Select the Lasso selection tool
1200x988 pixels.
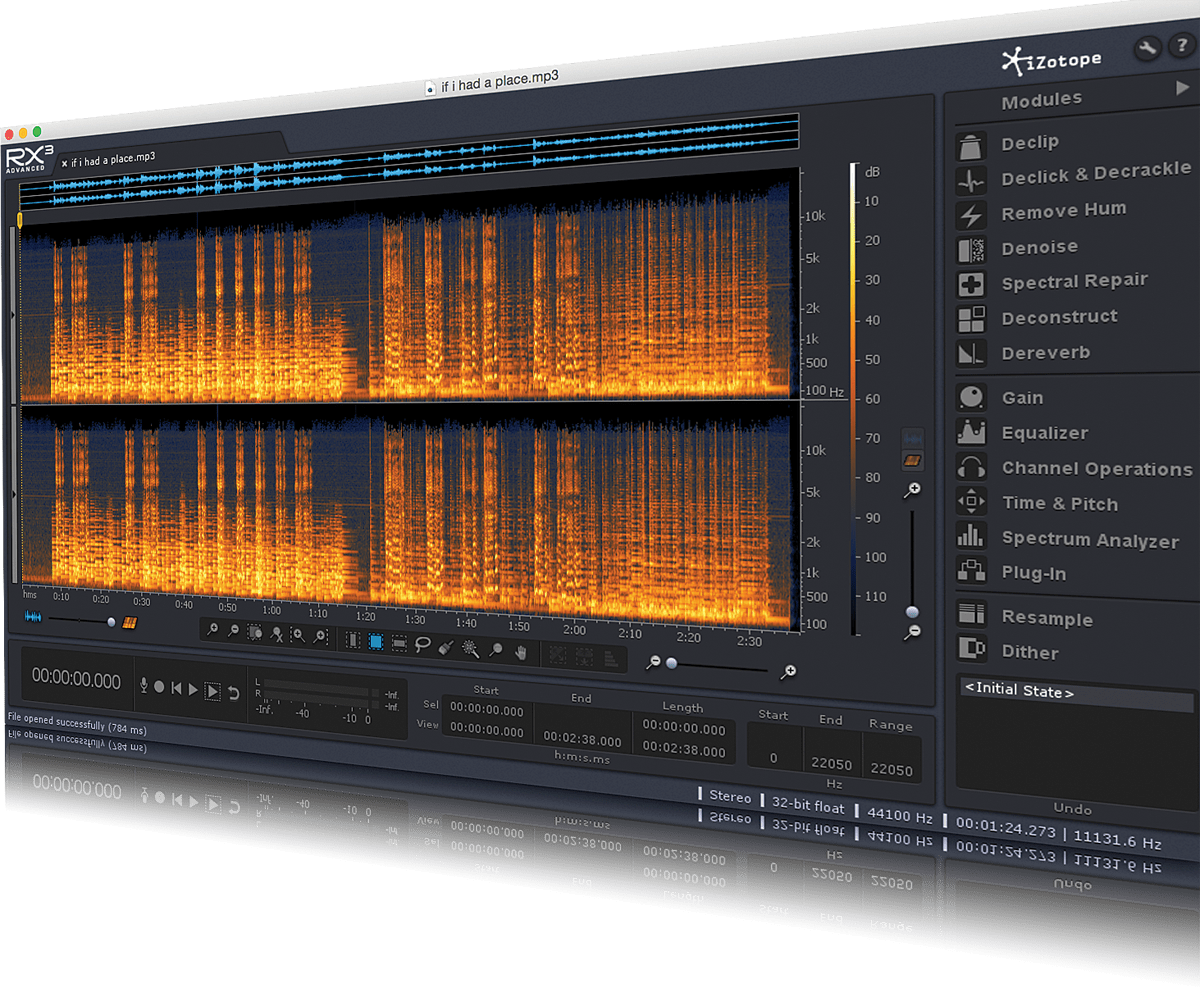pos(423,646)
